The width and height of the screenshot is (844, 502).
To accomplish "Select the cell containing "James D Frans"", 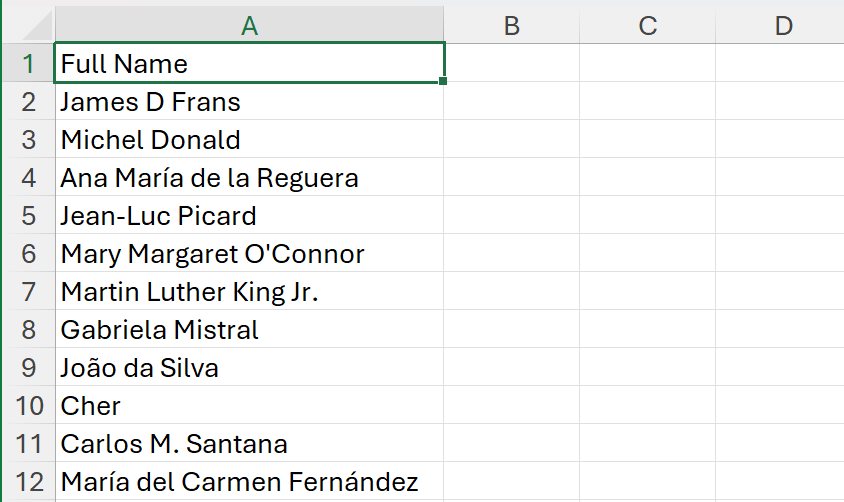I will pos(249,102).
